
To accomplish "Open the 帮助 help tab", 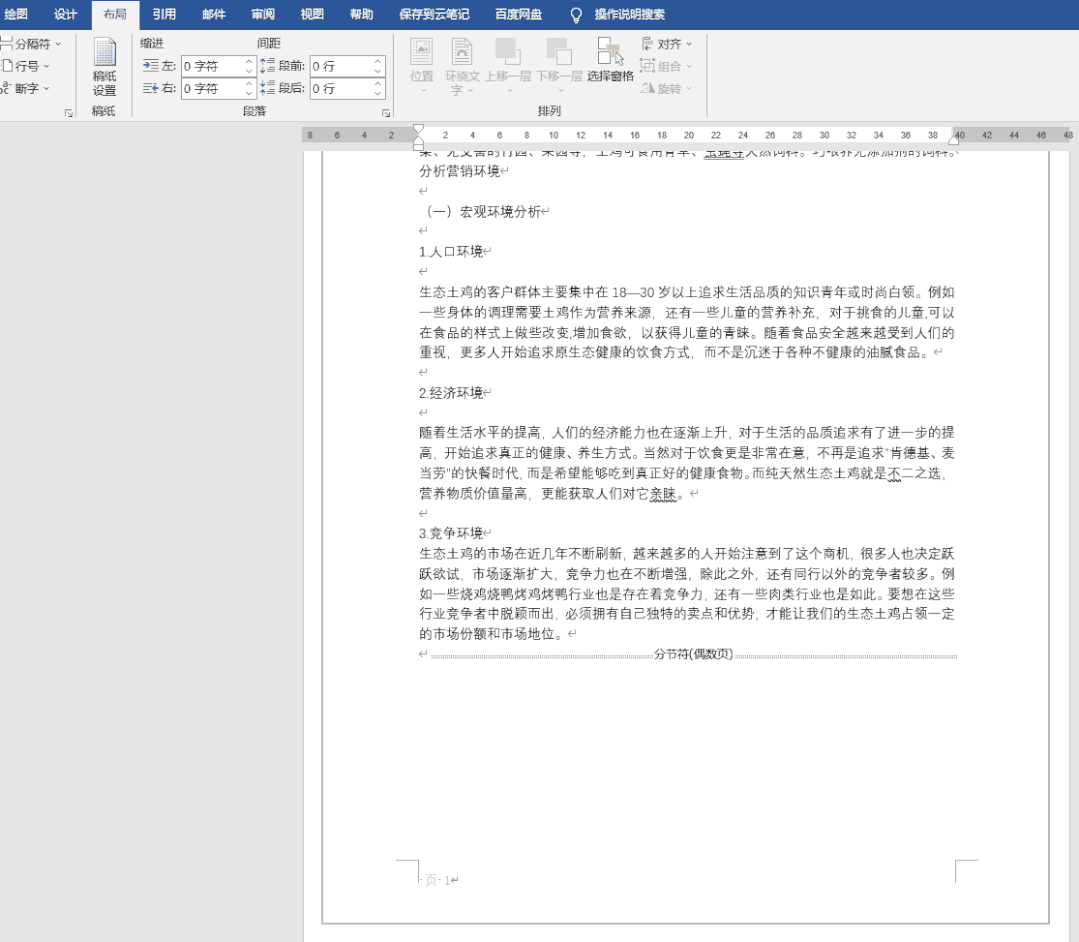I will pyautogui.click(x=361, y=14).
